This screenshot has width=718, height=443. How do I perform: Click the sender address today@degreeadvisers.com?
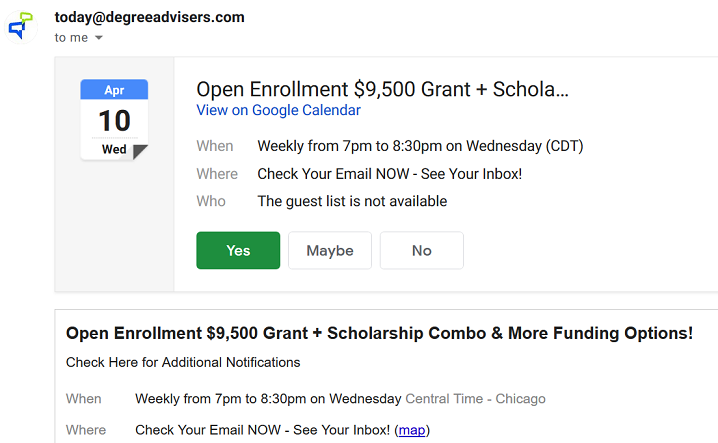[149, 17]
